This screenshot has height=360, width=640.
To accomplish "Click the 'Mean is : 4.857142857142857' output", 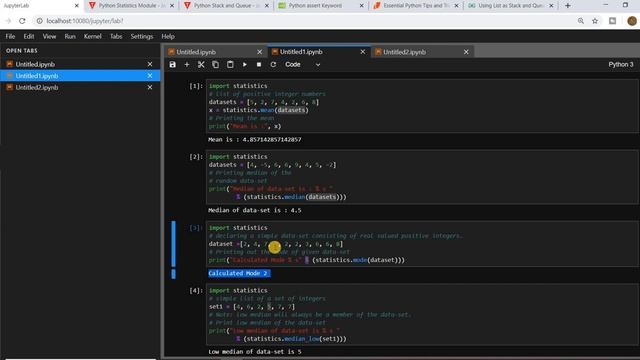I will 255,140.
